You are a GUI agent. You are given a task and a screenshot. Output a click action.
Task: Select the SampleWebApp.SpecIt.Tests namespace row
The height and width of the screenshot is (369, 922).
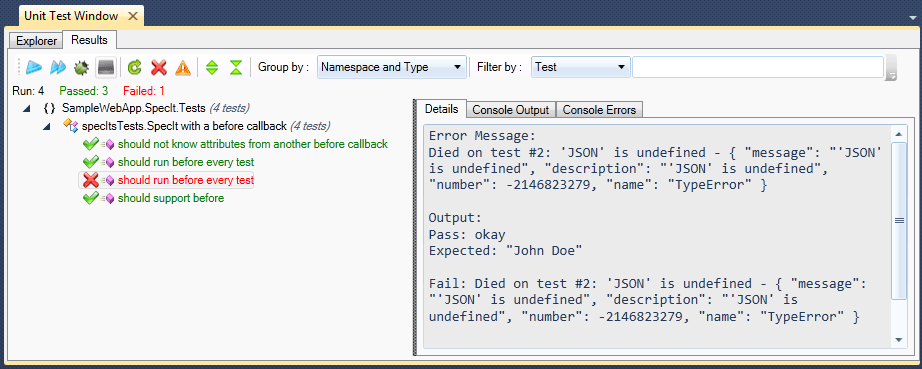point(155,108)
